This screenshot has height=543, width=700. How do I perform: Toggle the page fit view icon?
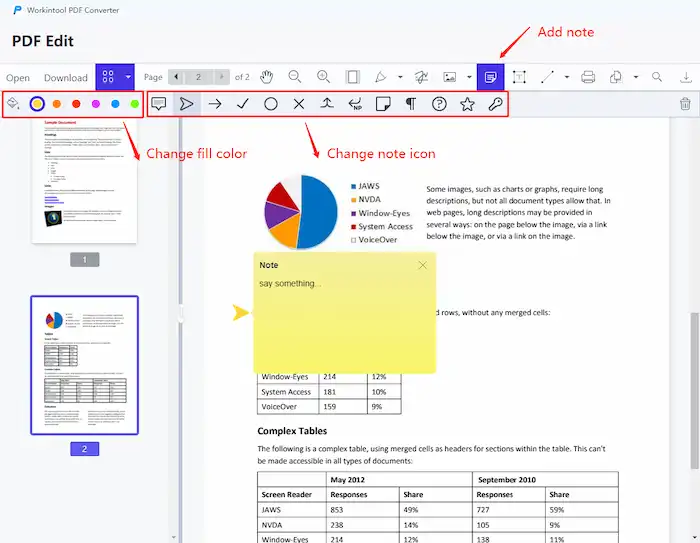[x=352, y=77]
